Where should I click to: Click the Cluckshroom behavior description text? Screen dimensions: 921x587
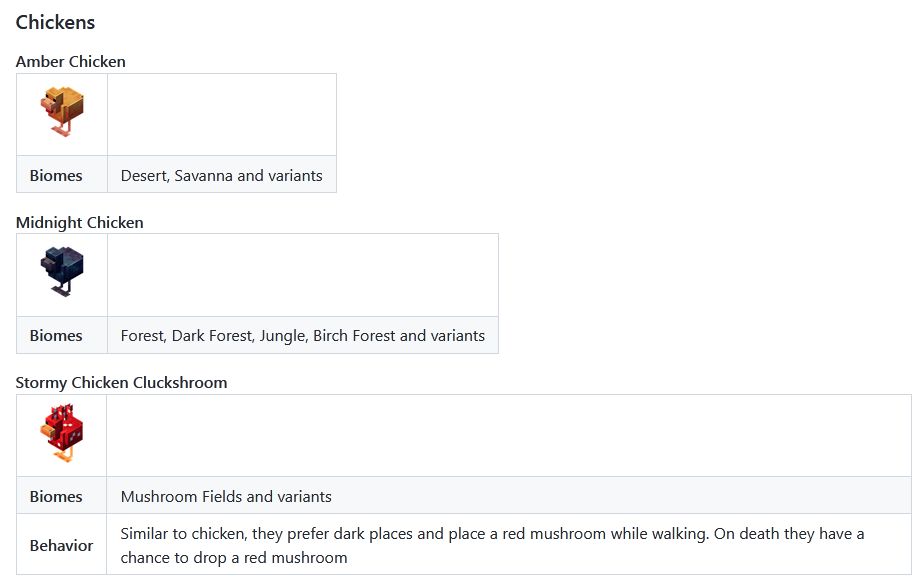(x=492, y=545)
